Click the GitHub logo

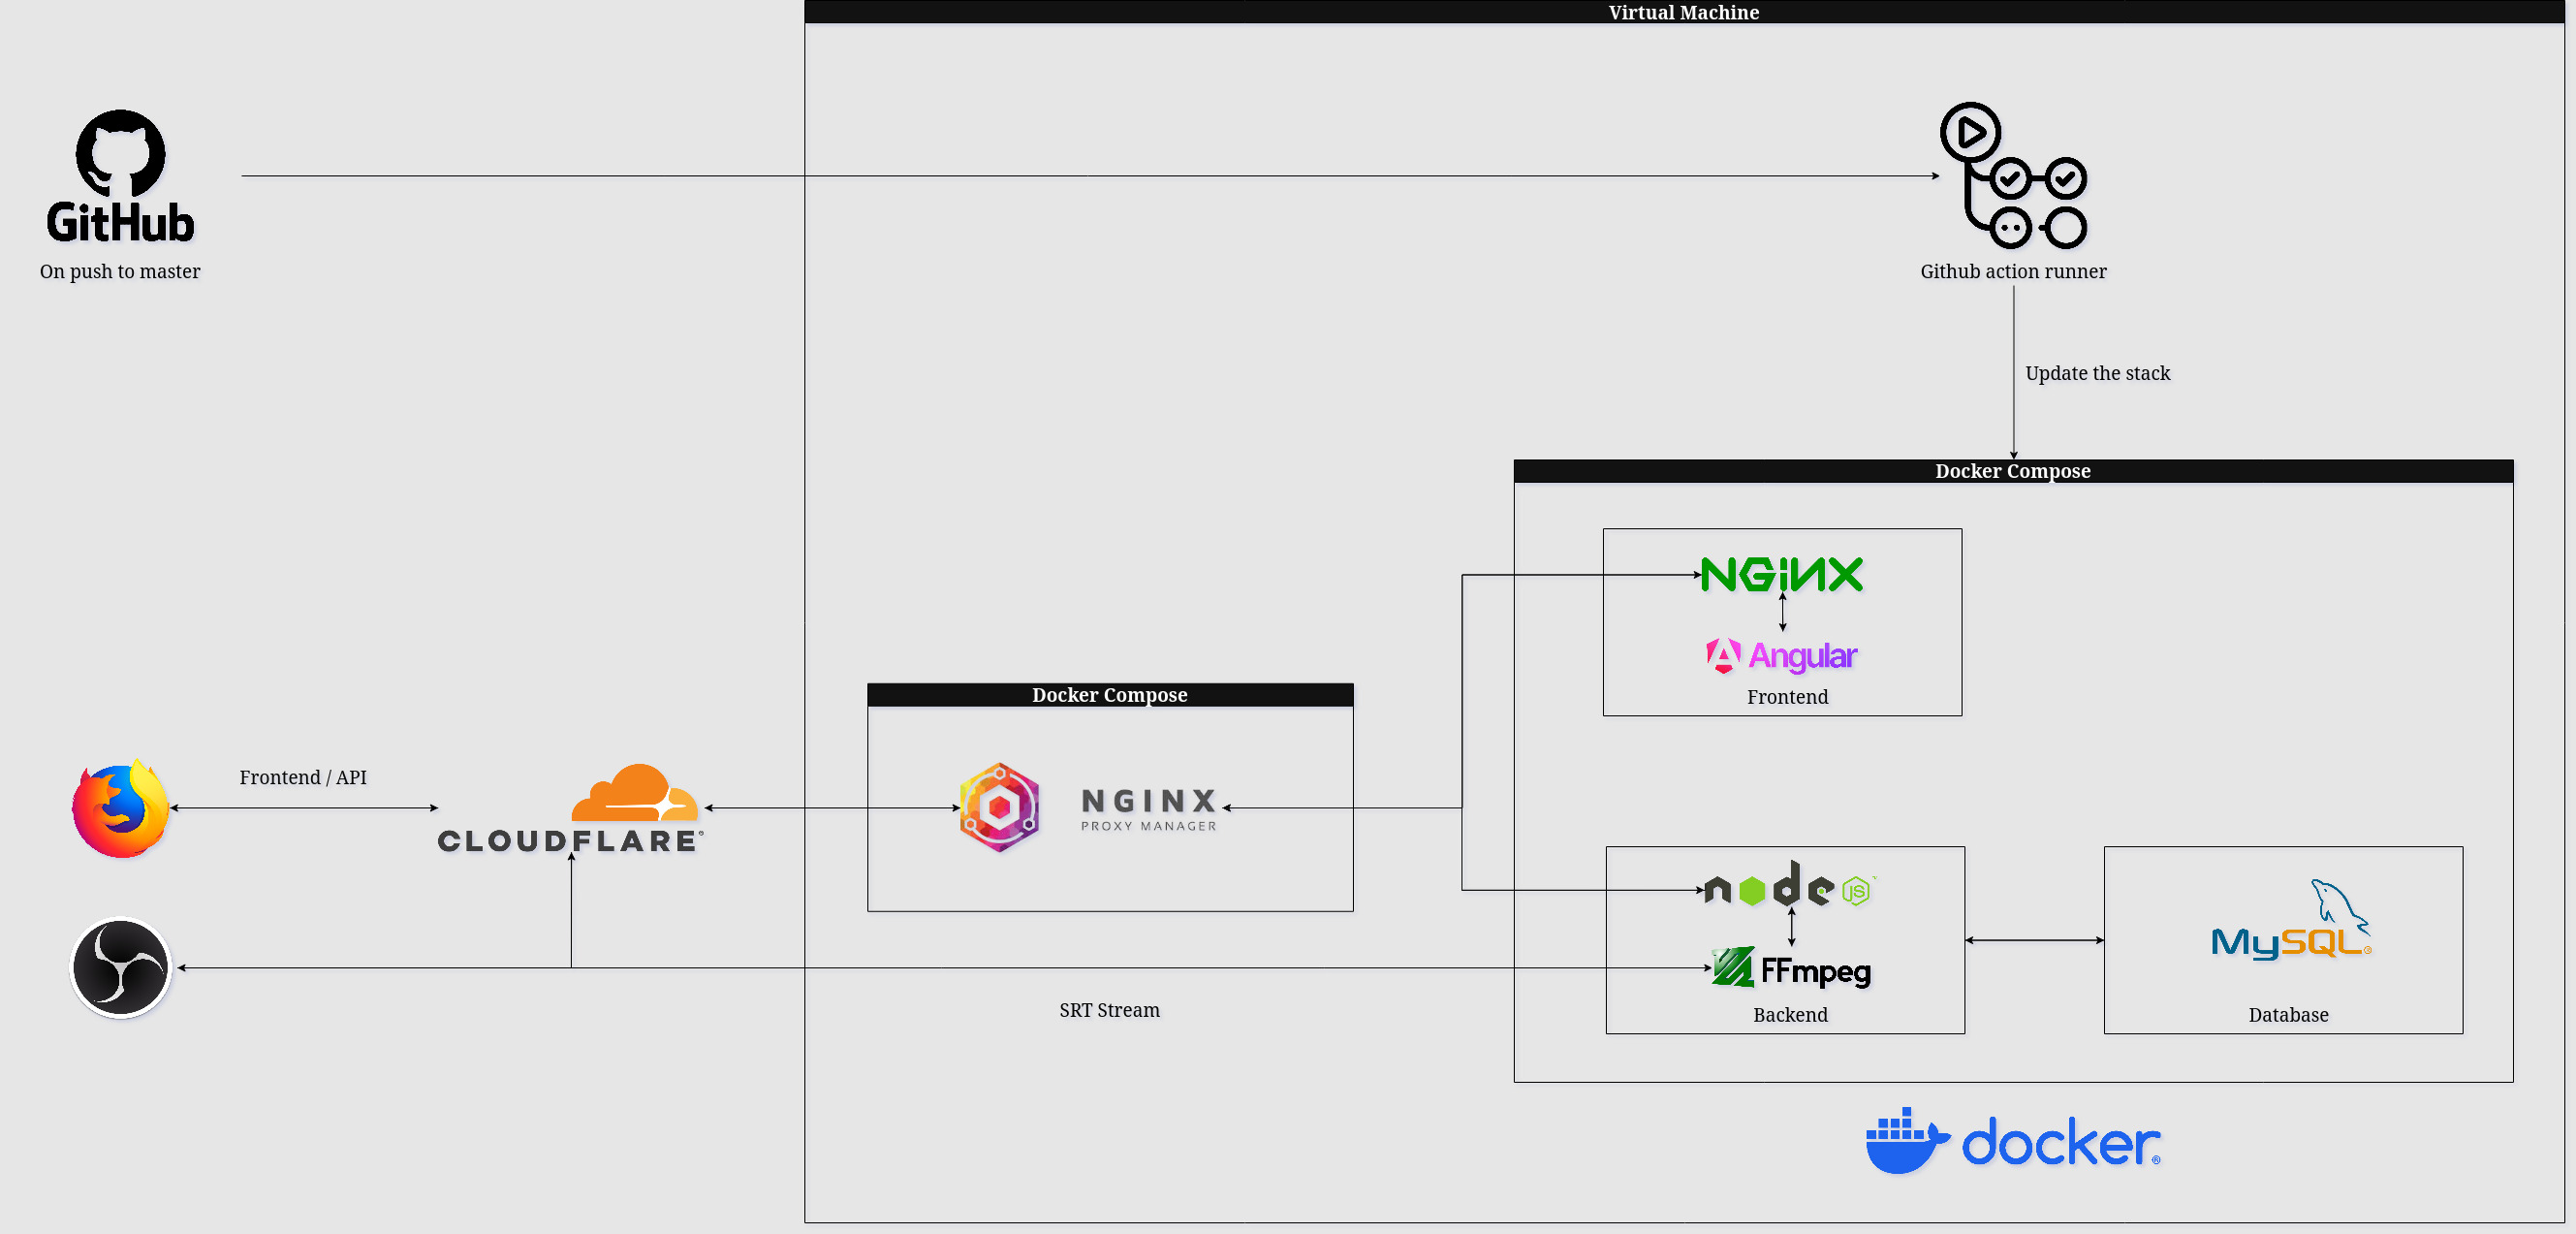click(x=120, y=176)
